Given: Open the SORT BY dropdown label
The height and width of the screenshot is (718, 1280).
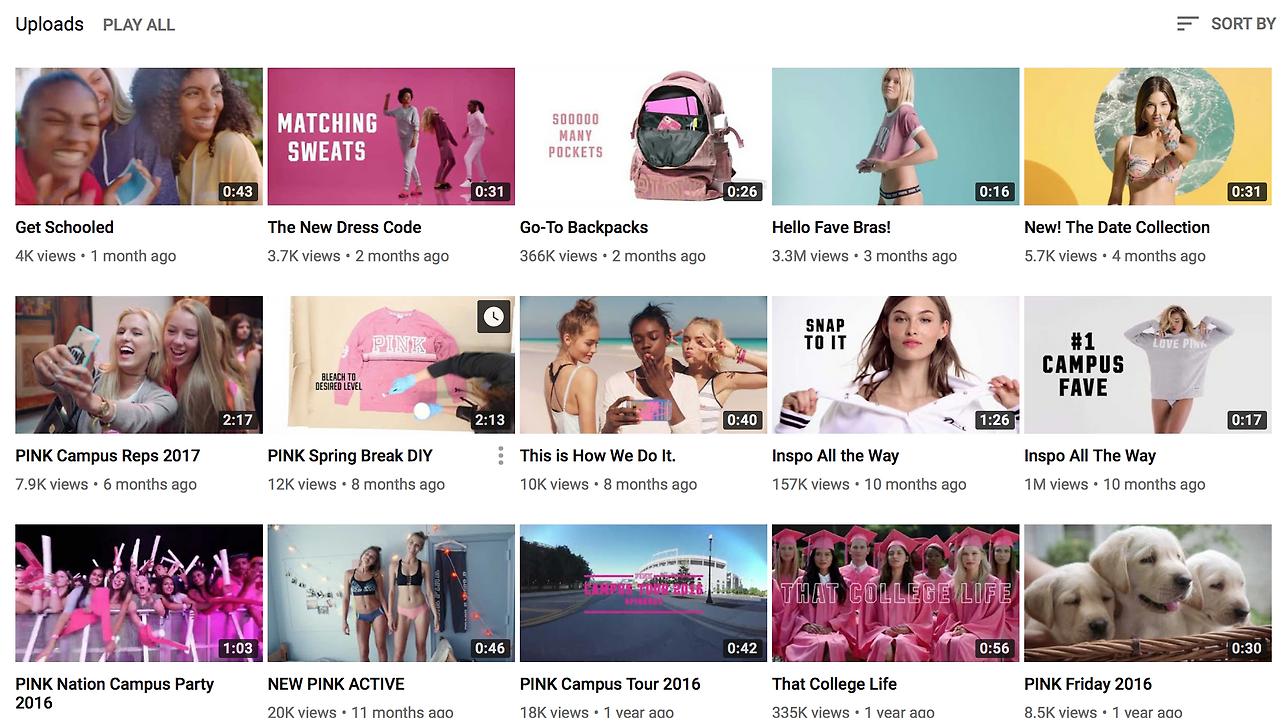Looking at the screenshot, I should click(1243, 24).
